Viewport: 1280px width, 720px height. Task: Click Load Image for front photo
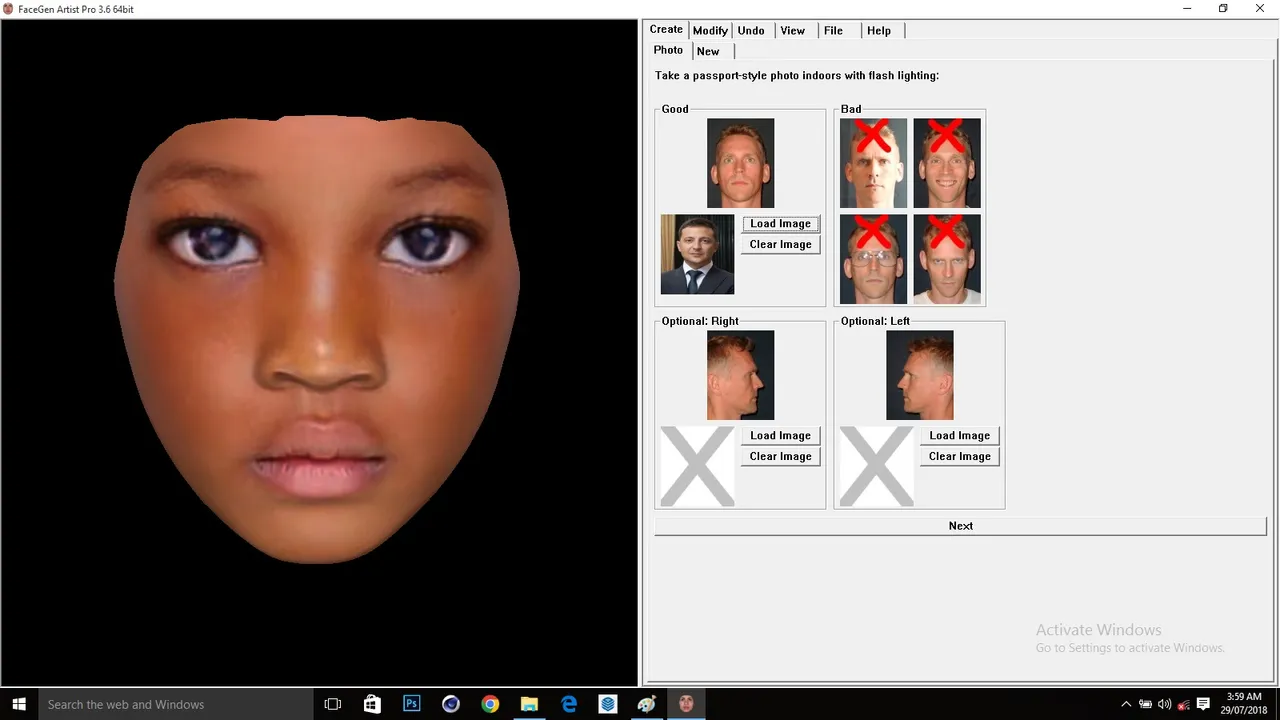pos(781,224)
